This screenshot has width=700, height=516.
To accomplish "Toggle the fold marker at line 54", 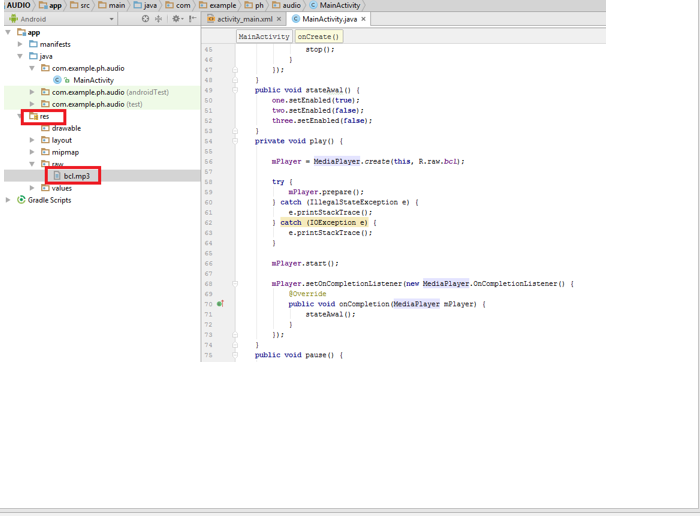I will coord(235,141).
